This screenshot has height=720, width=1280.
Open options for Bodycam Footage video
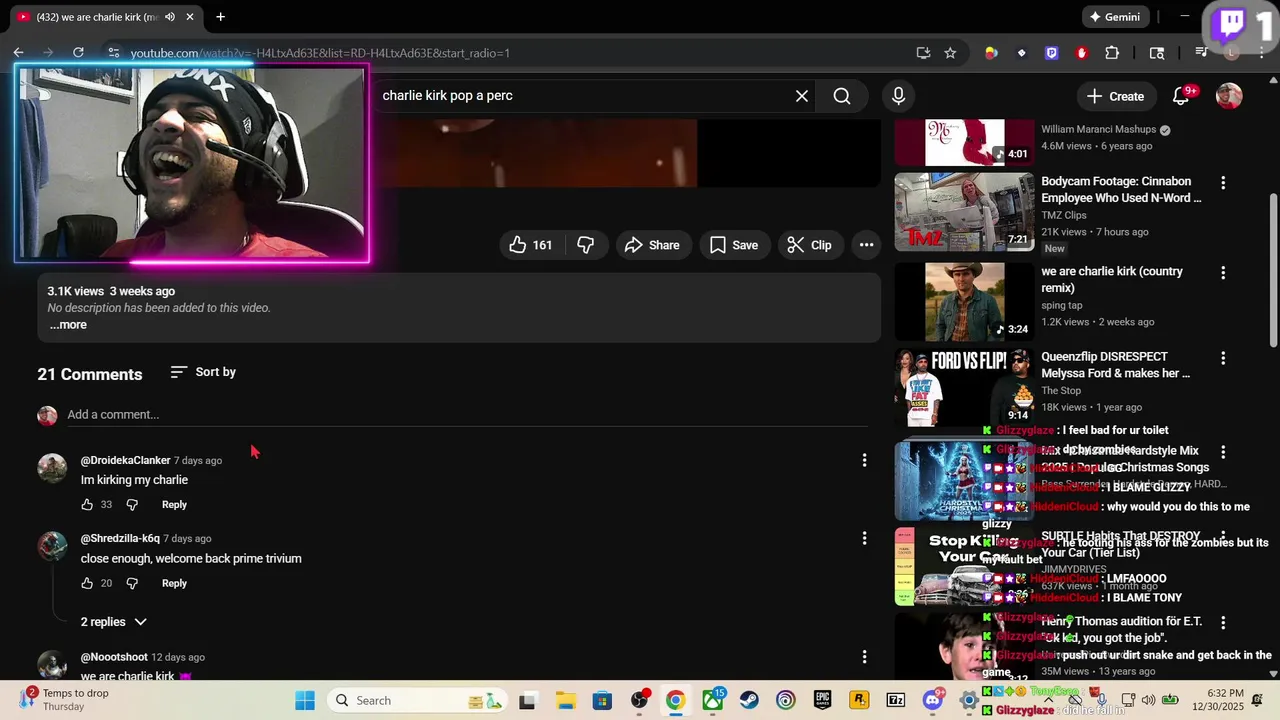(1222, 183)
